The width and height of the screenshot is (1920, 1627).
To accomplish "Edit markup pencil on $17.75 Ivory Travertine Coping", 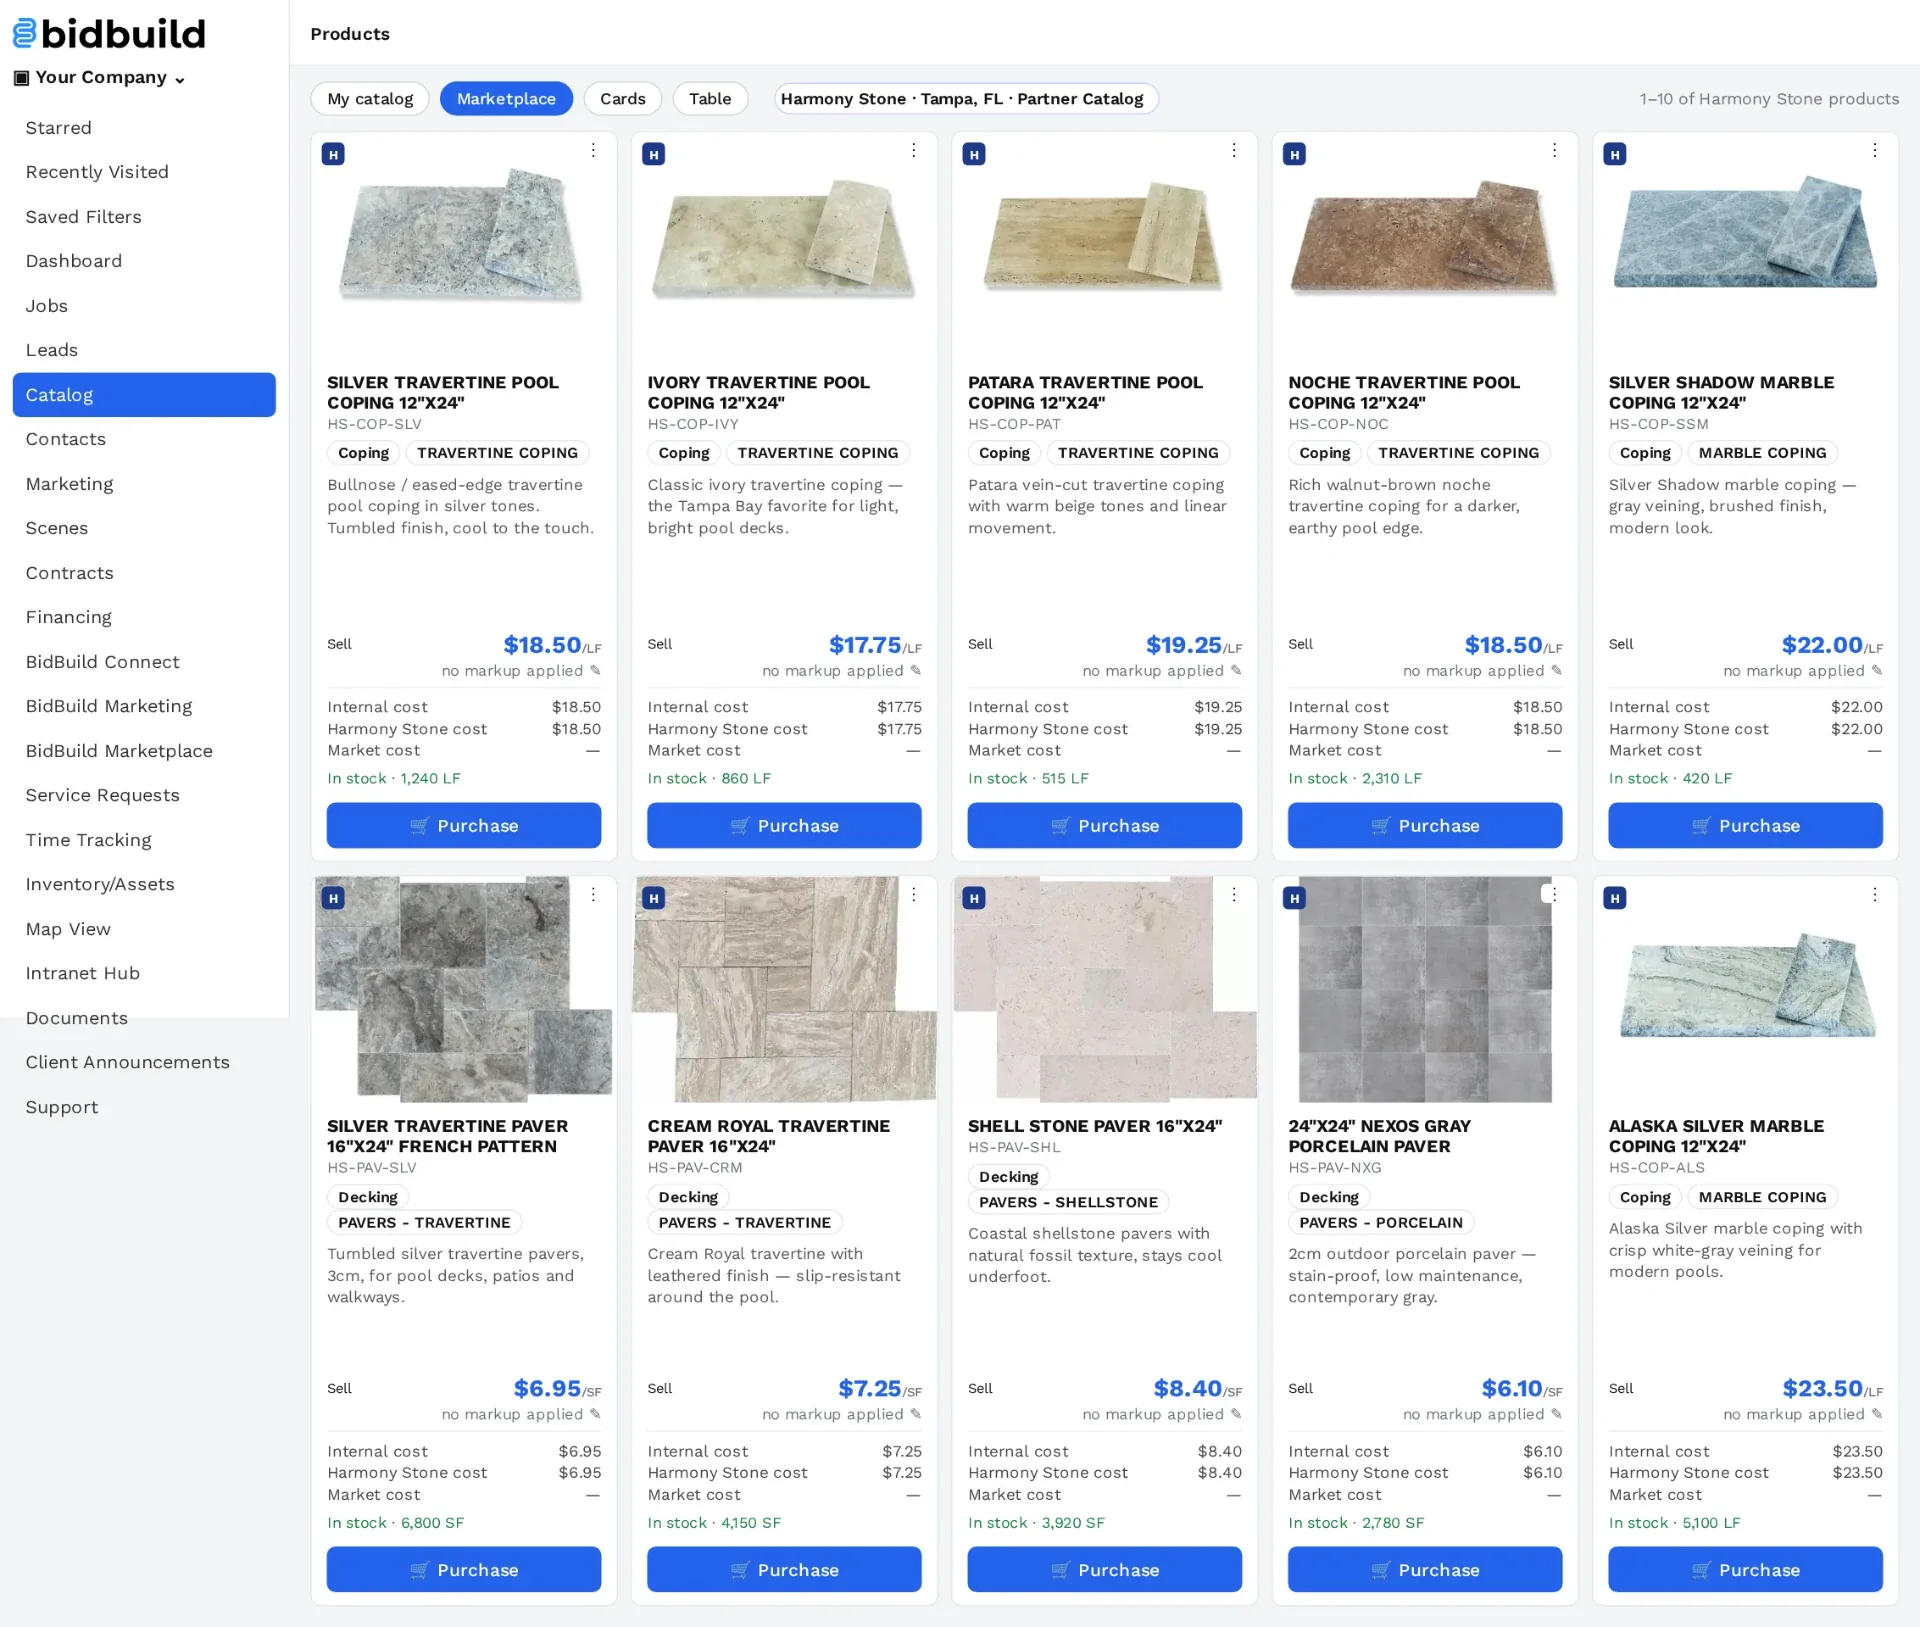I will click(x=915, y=670).
